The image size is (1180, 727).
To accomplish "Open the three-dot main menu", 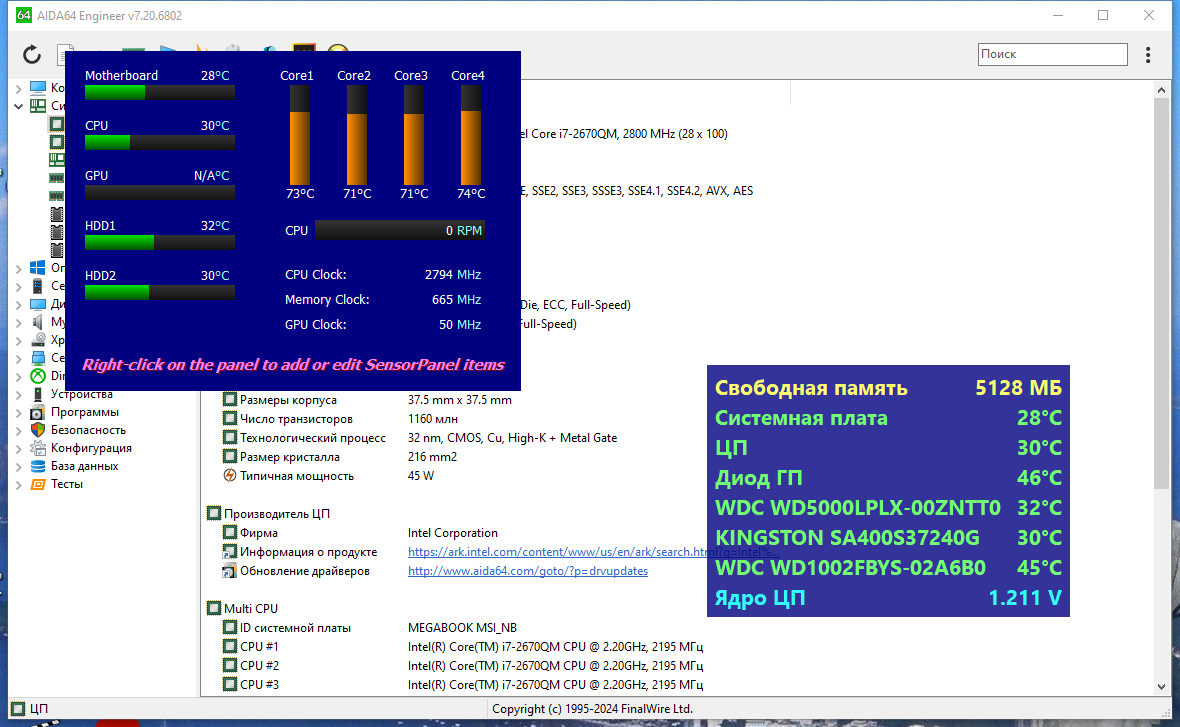I will 1148,54.
